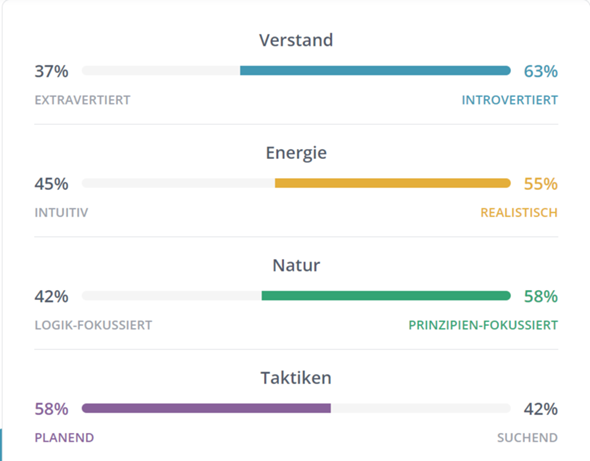The height and width of the screenshot is (461, 590).
Task: Click the 37% extraverted value
Action: (52, 71)
